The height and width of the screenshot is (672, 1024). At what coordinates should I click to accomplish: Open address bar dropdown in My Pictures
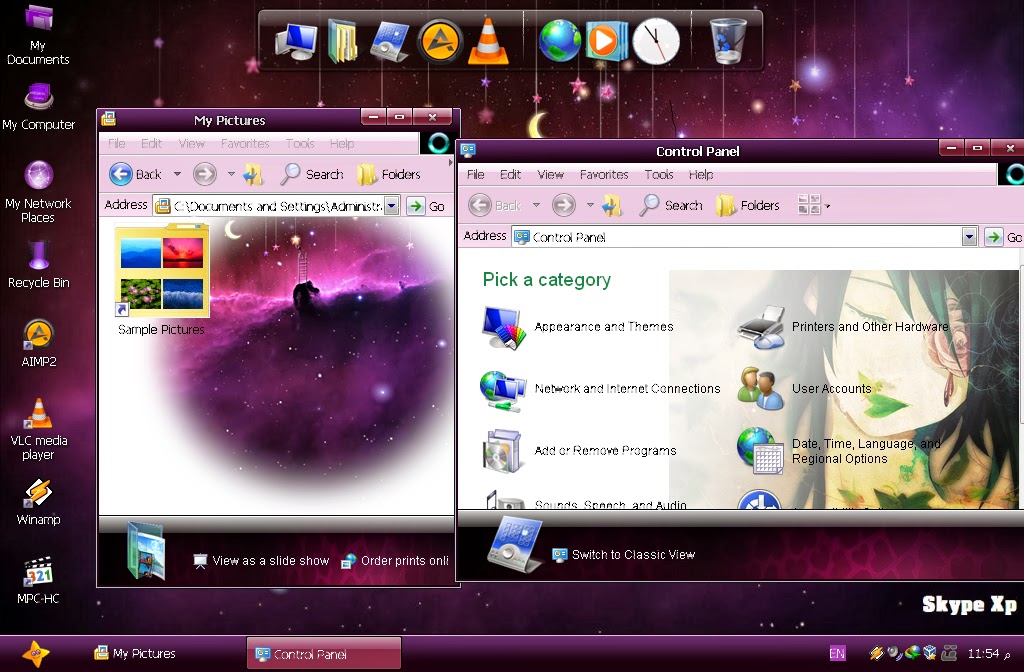[x=391, y=206]
